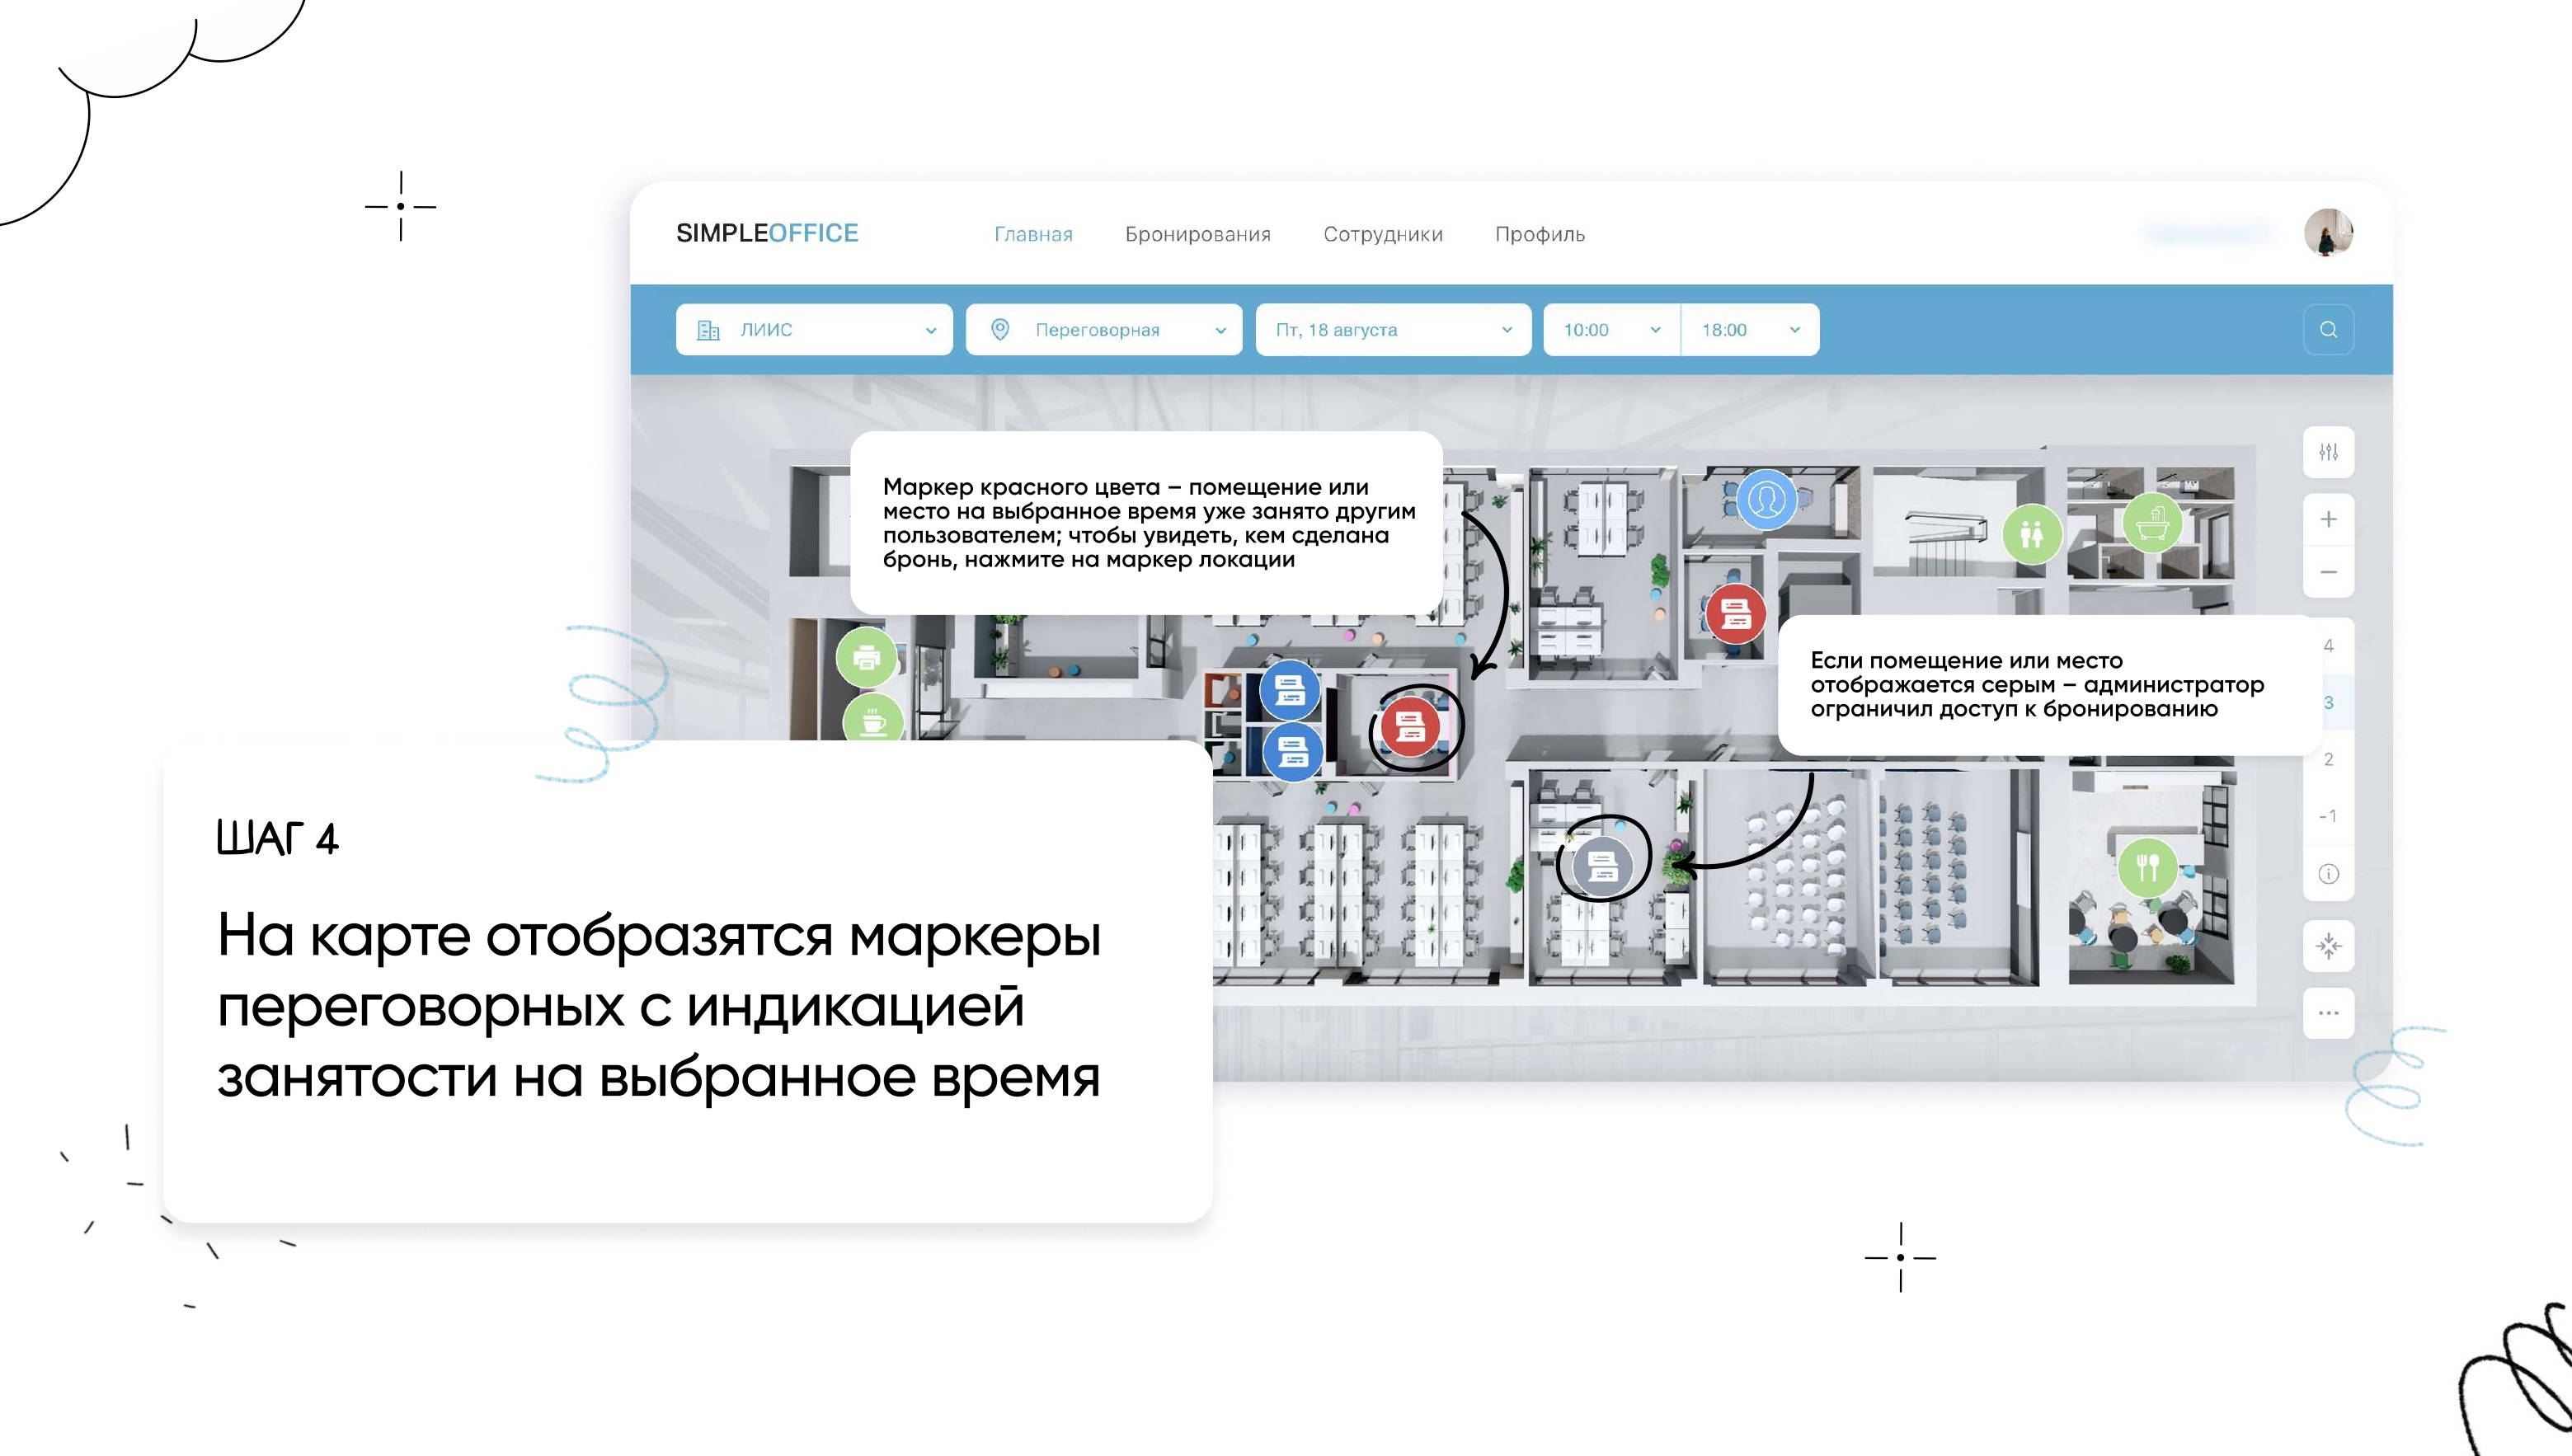This screenshot has height=1456, width=2572.
Task: Select the green restroom marker
Action: tap(2031, 534)
